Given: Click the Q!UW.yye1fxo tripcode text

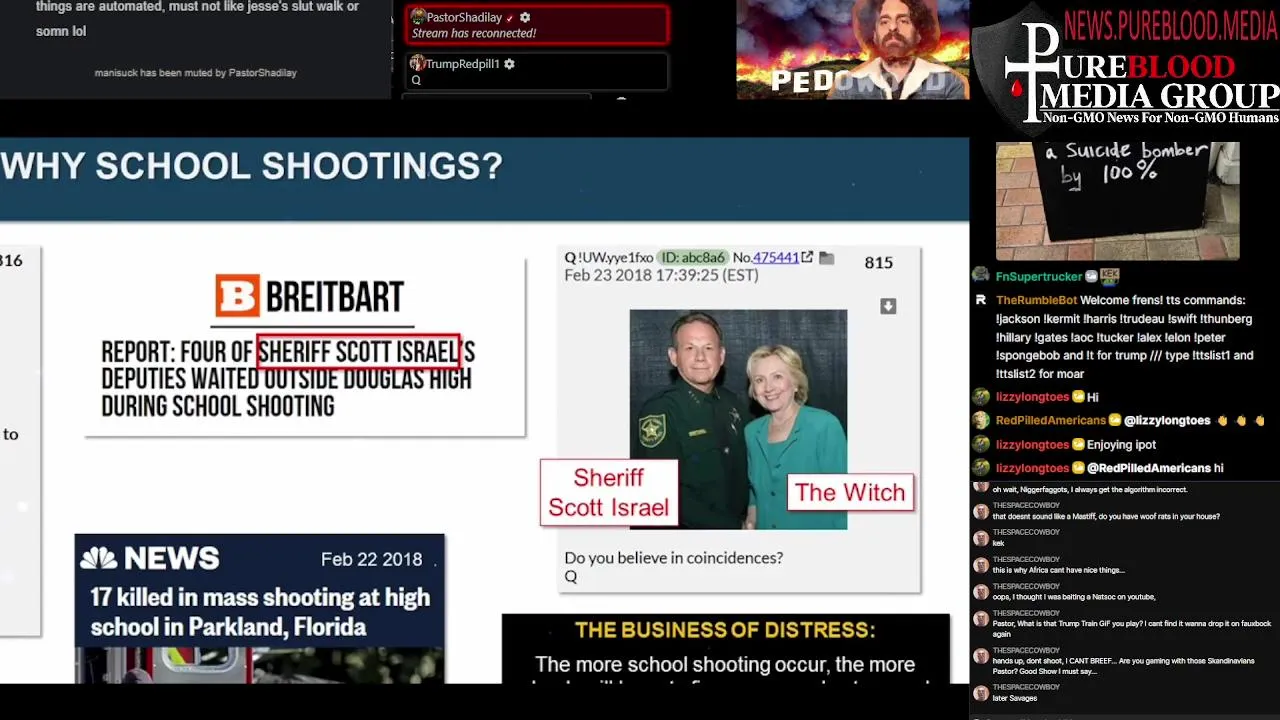Looking at the screenshot, I should (609, 258).
